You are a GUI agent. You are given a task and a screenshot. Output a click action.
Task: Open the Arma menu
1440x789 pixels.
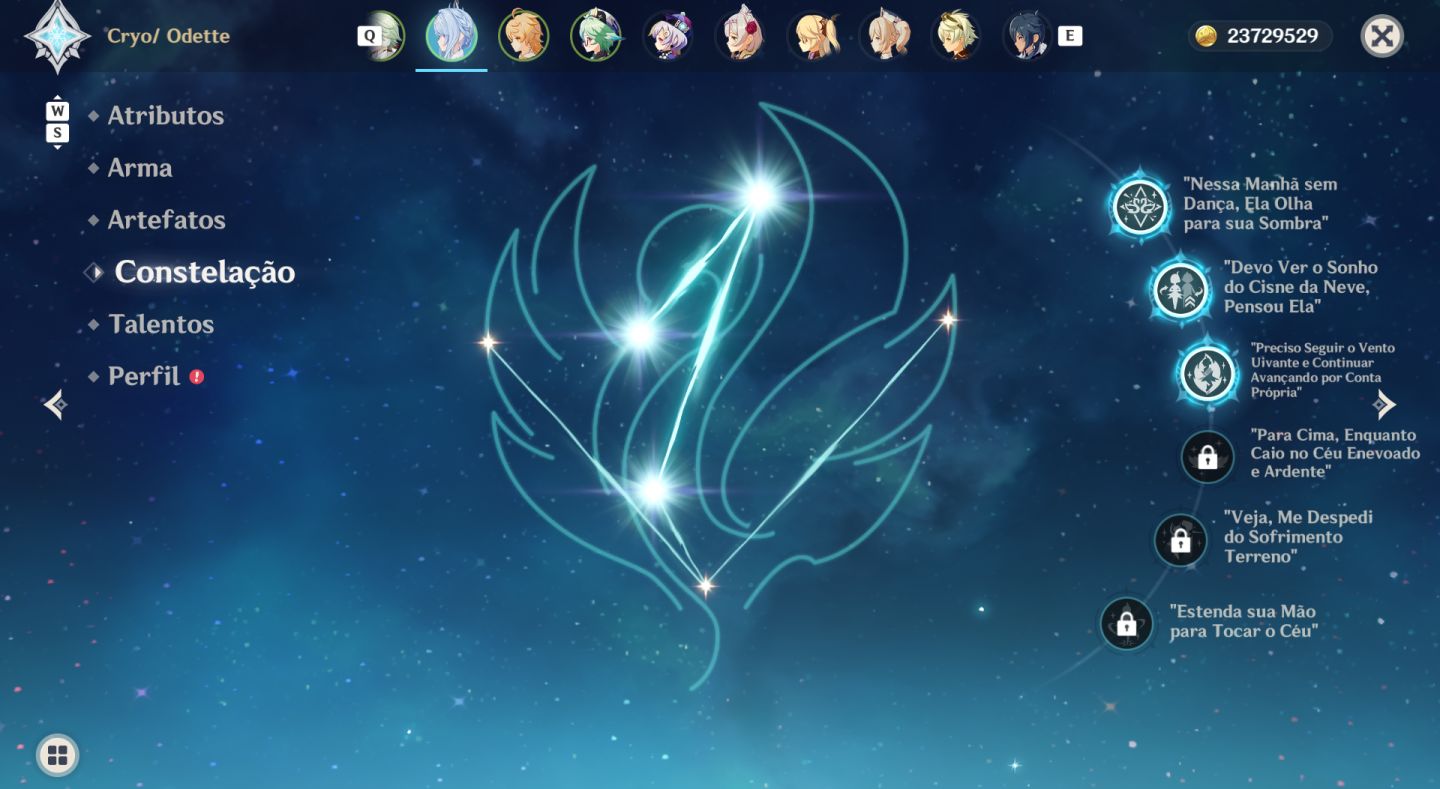139,168
